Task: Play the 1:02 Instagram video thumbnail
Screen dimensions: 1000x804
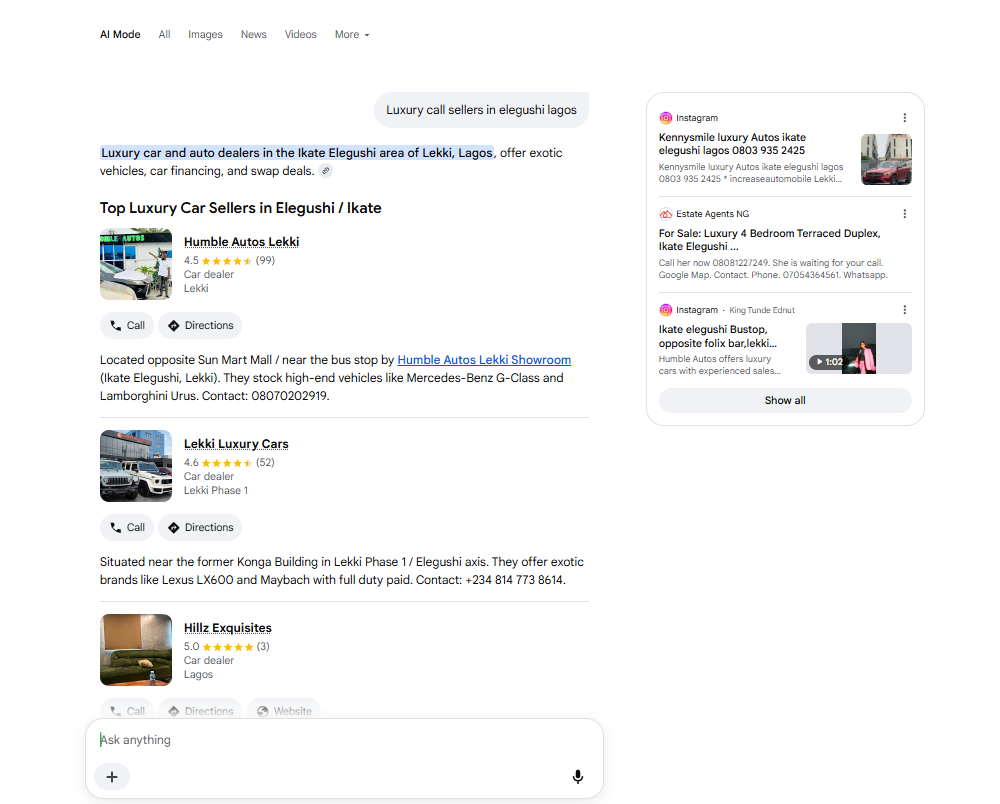Action: (x=858, y=348)
